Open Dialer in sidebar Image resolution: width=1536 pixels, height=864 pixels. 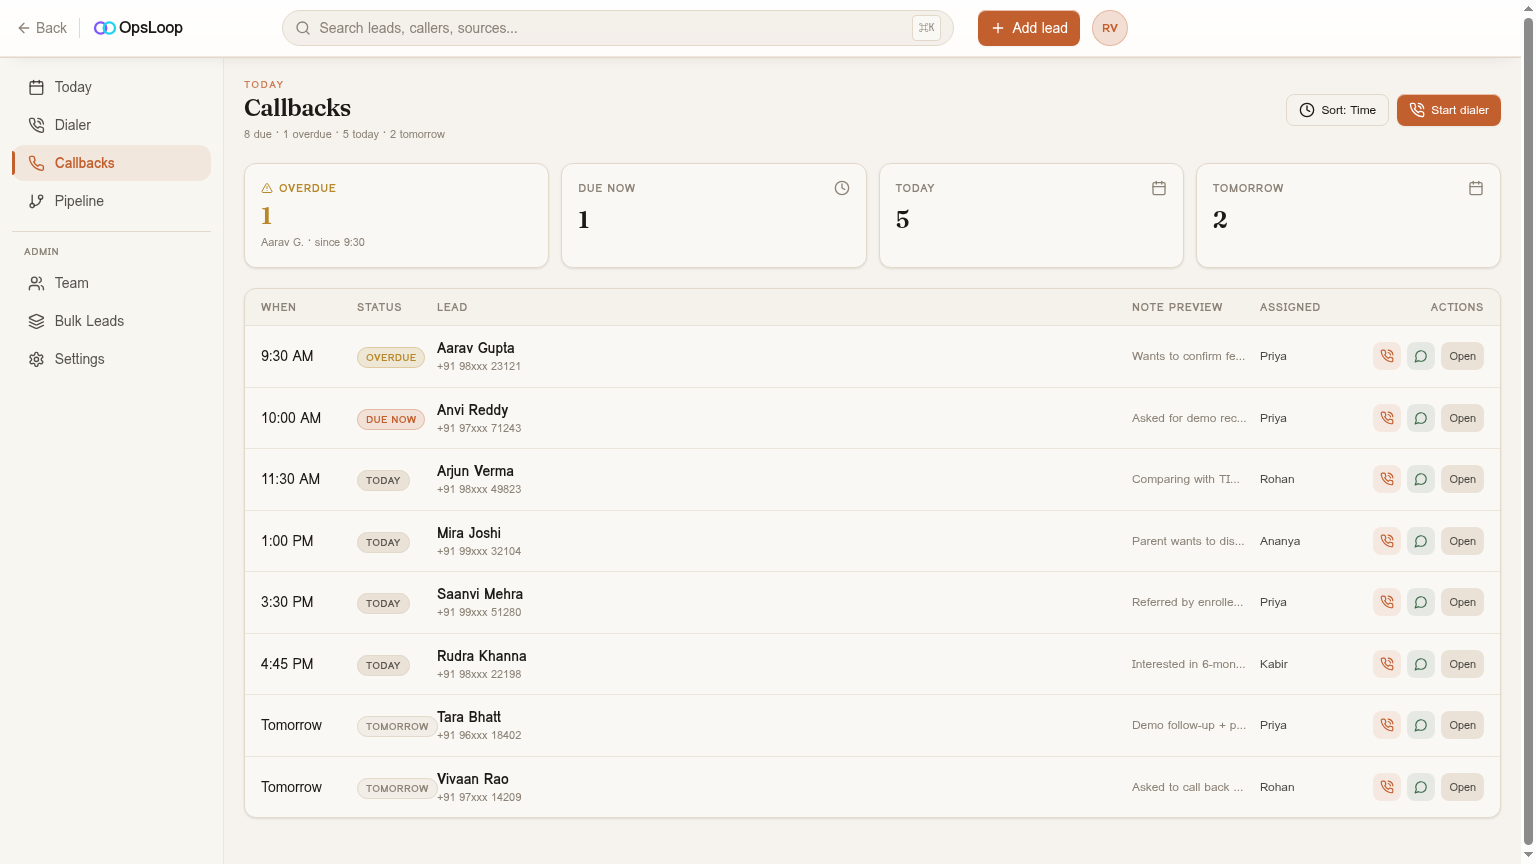click(111, 125)
